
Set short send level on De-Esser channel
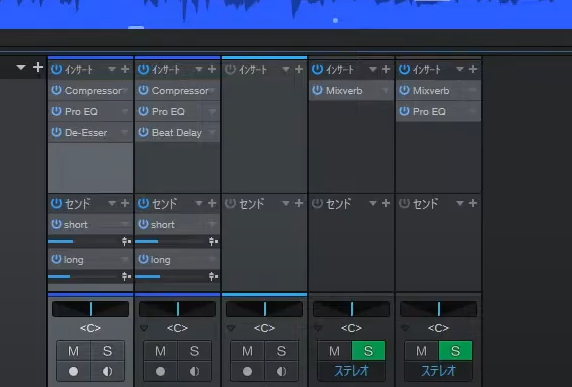coord(84,241)
